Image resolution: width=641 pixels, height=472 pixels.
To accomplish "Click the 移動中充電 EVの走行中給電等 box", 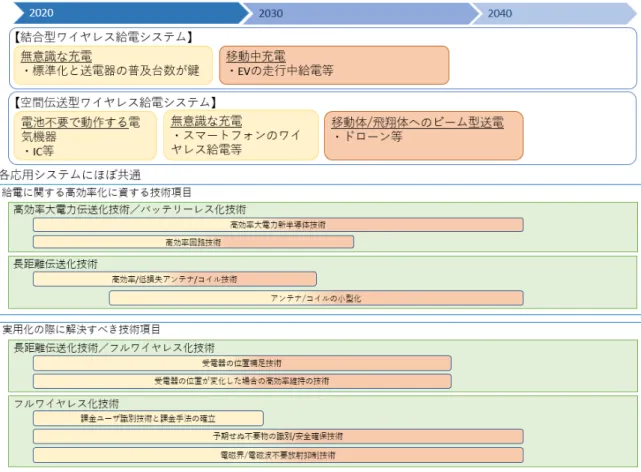I will (x=334, y=65).
